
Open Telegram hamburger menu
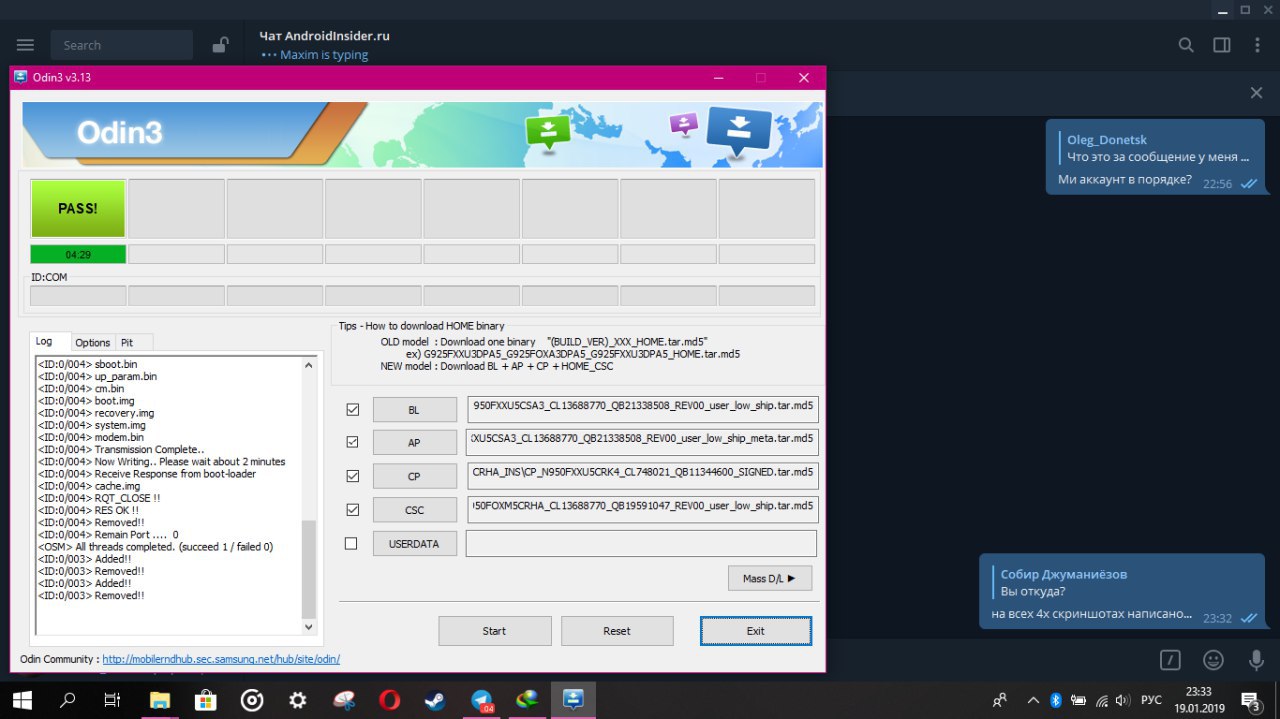point(25,45)
